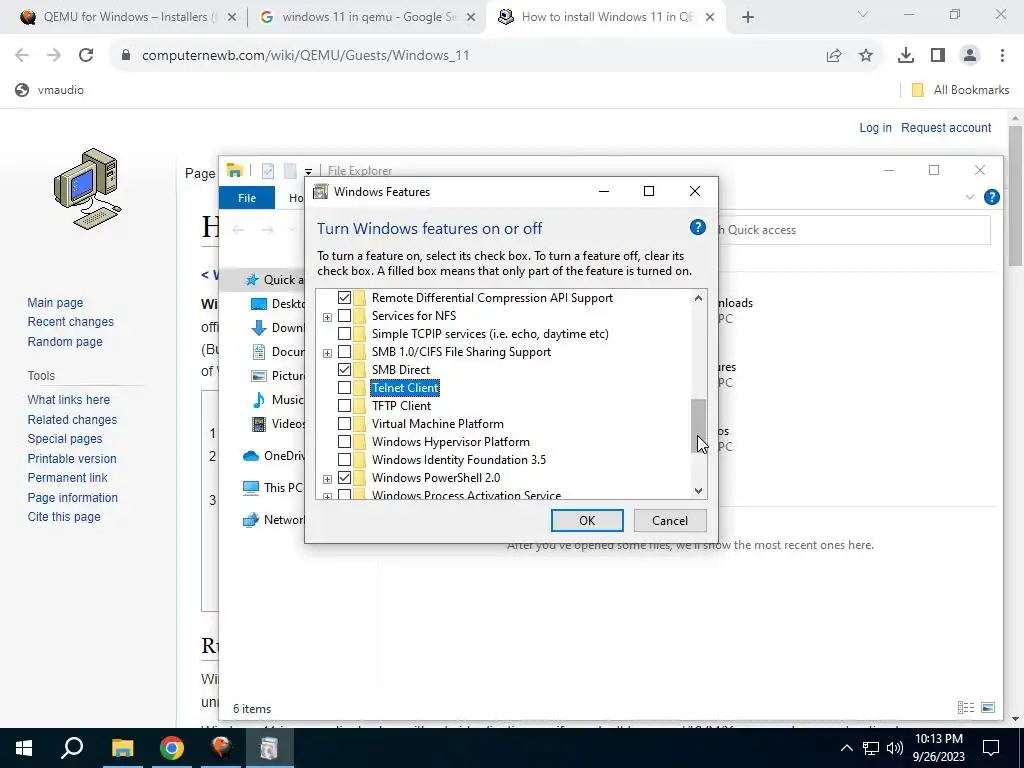1024x768 pixels.
Task: Click the Windows Features help question-mark icon
Action: [697, 227]
